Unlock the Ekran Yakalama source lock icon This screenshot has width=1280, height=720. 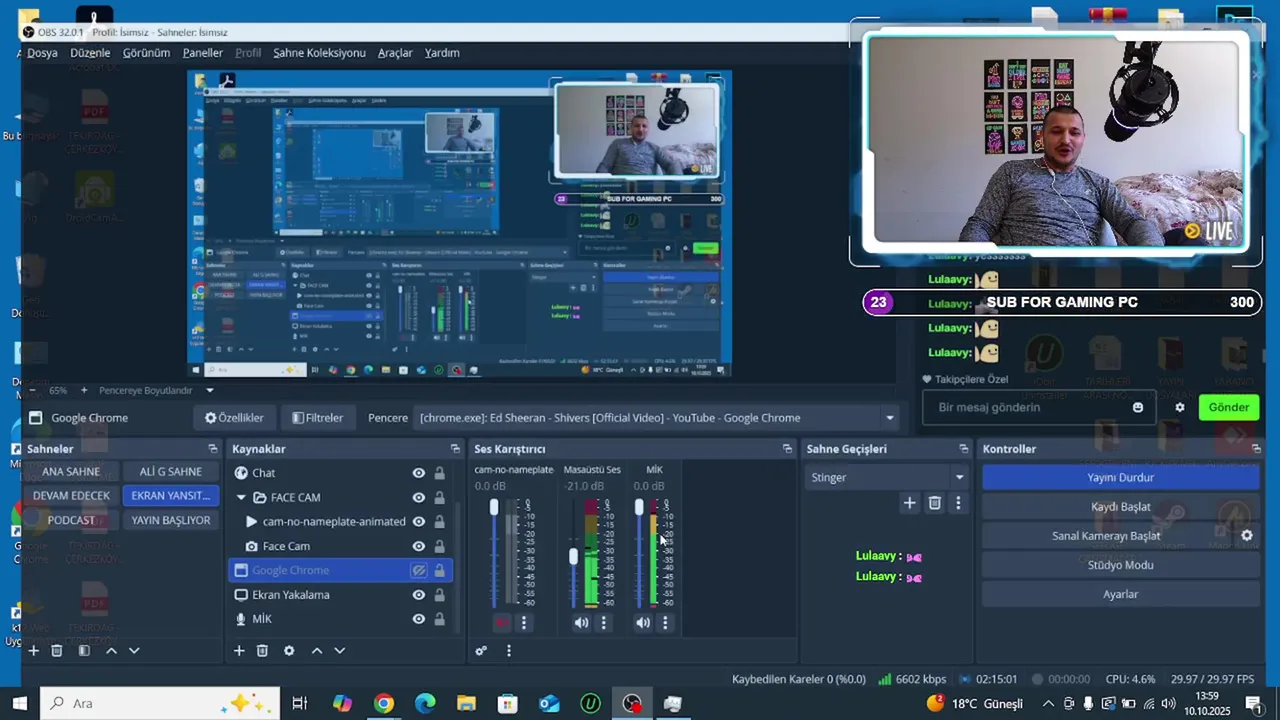[439, 594]
